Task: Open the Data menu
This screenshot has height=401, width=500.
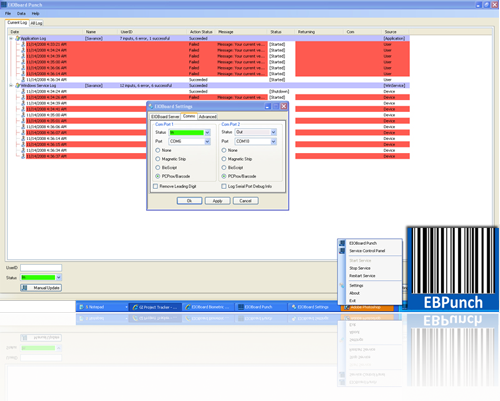Action: (21, 14)
